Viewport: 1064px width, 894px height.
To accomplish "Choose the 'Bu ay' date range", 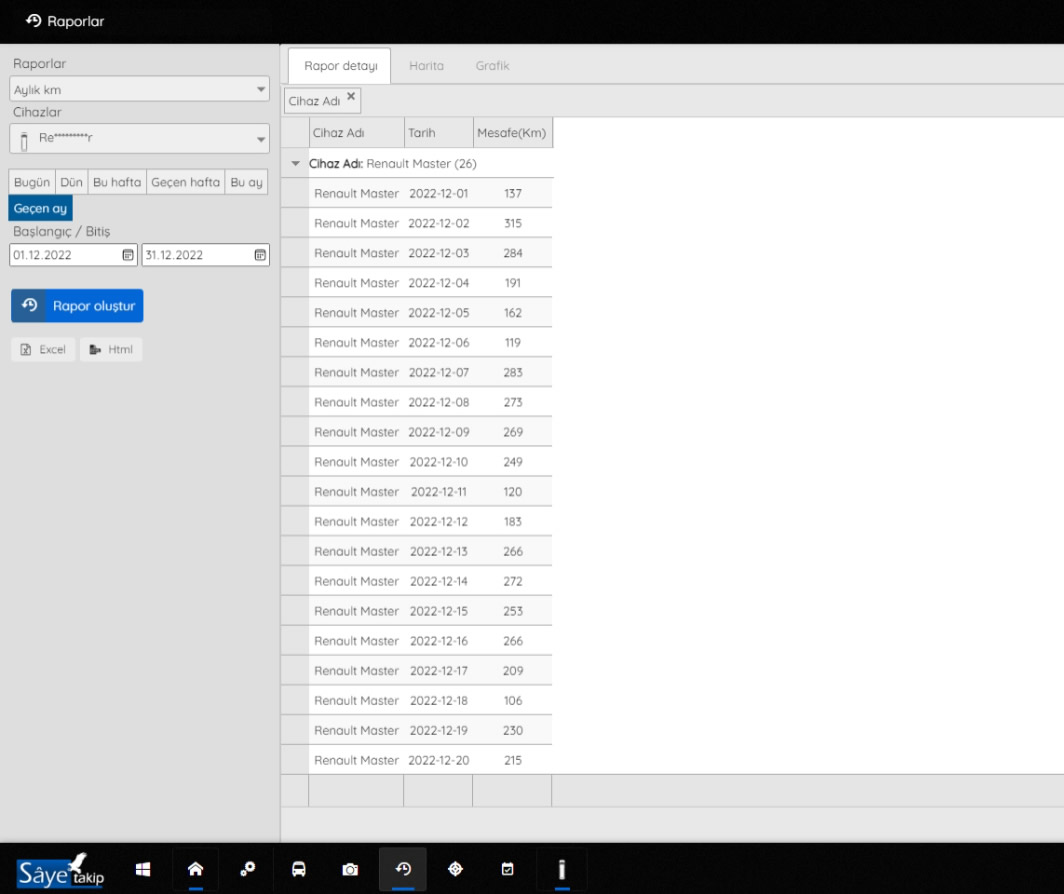I will pyautogui.click(x=246, y=182).
